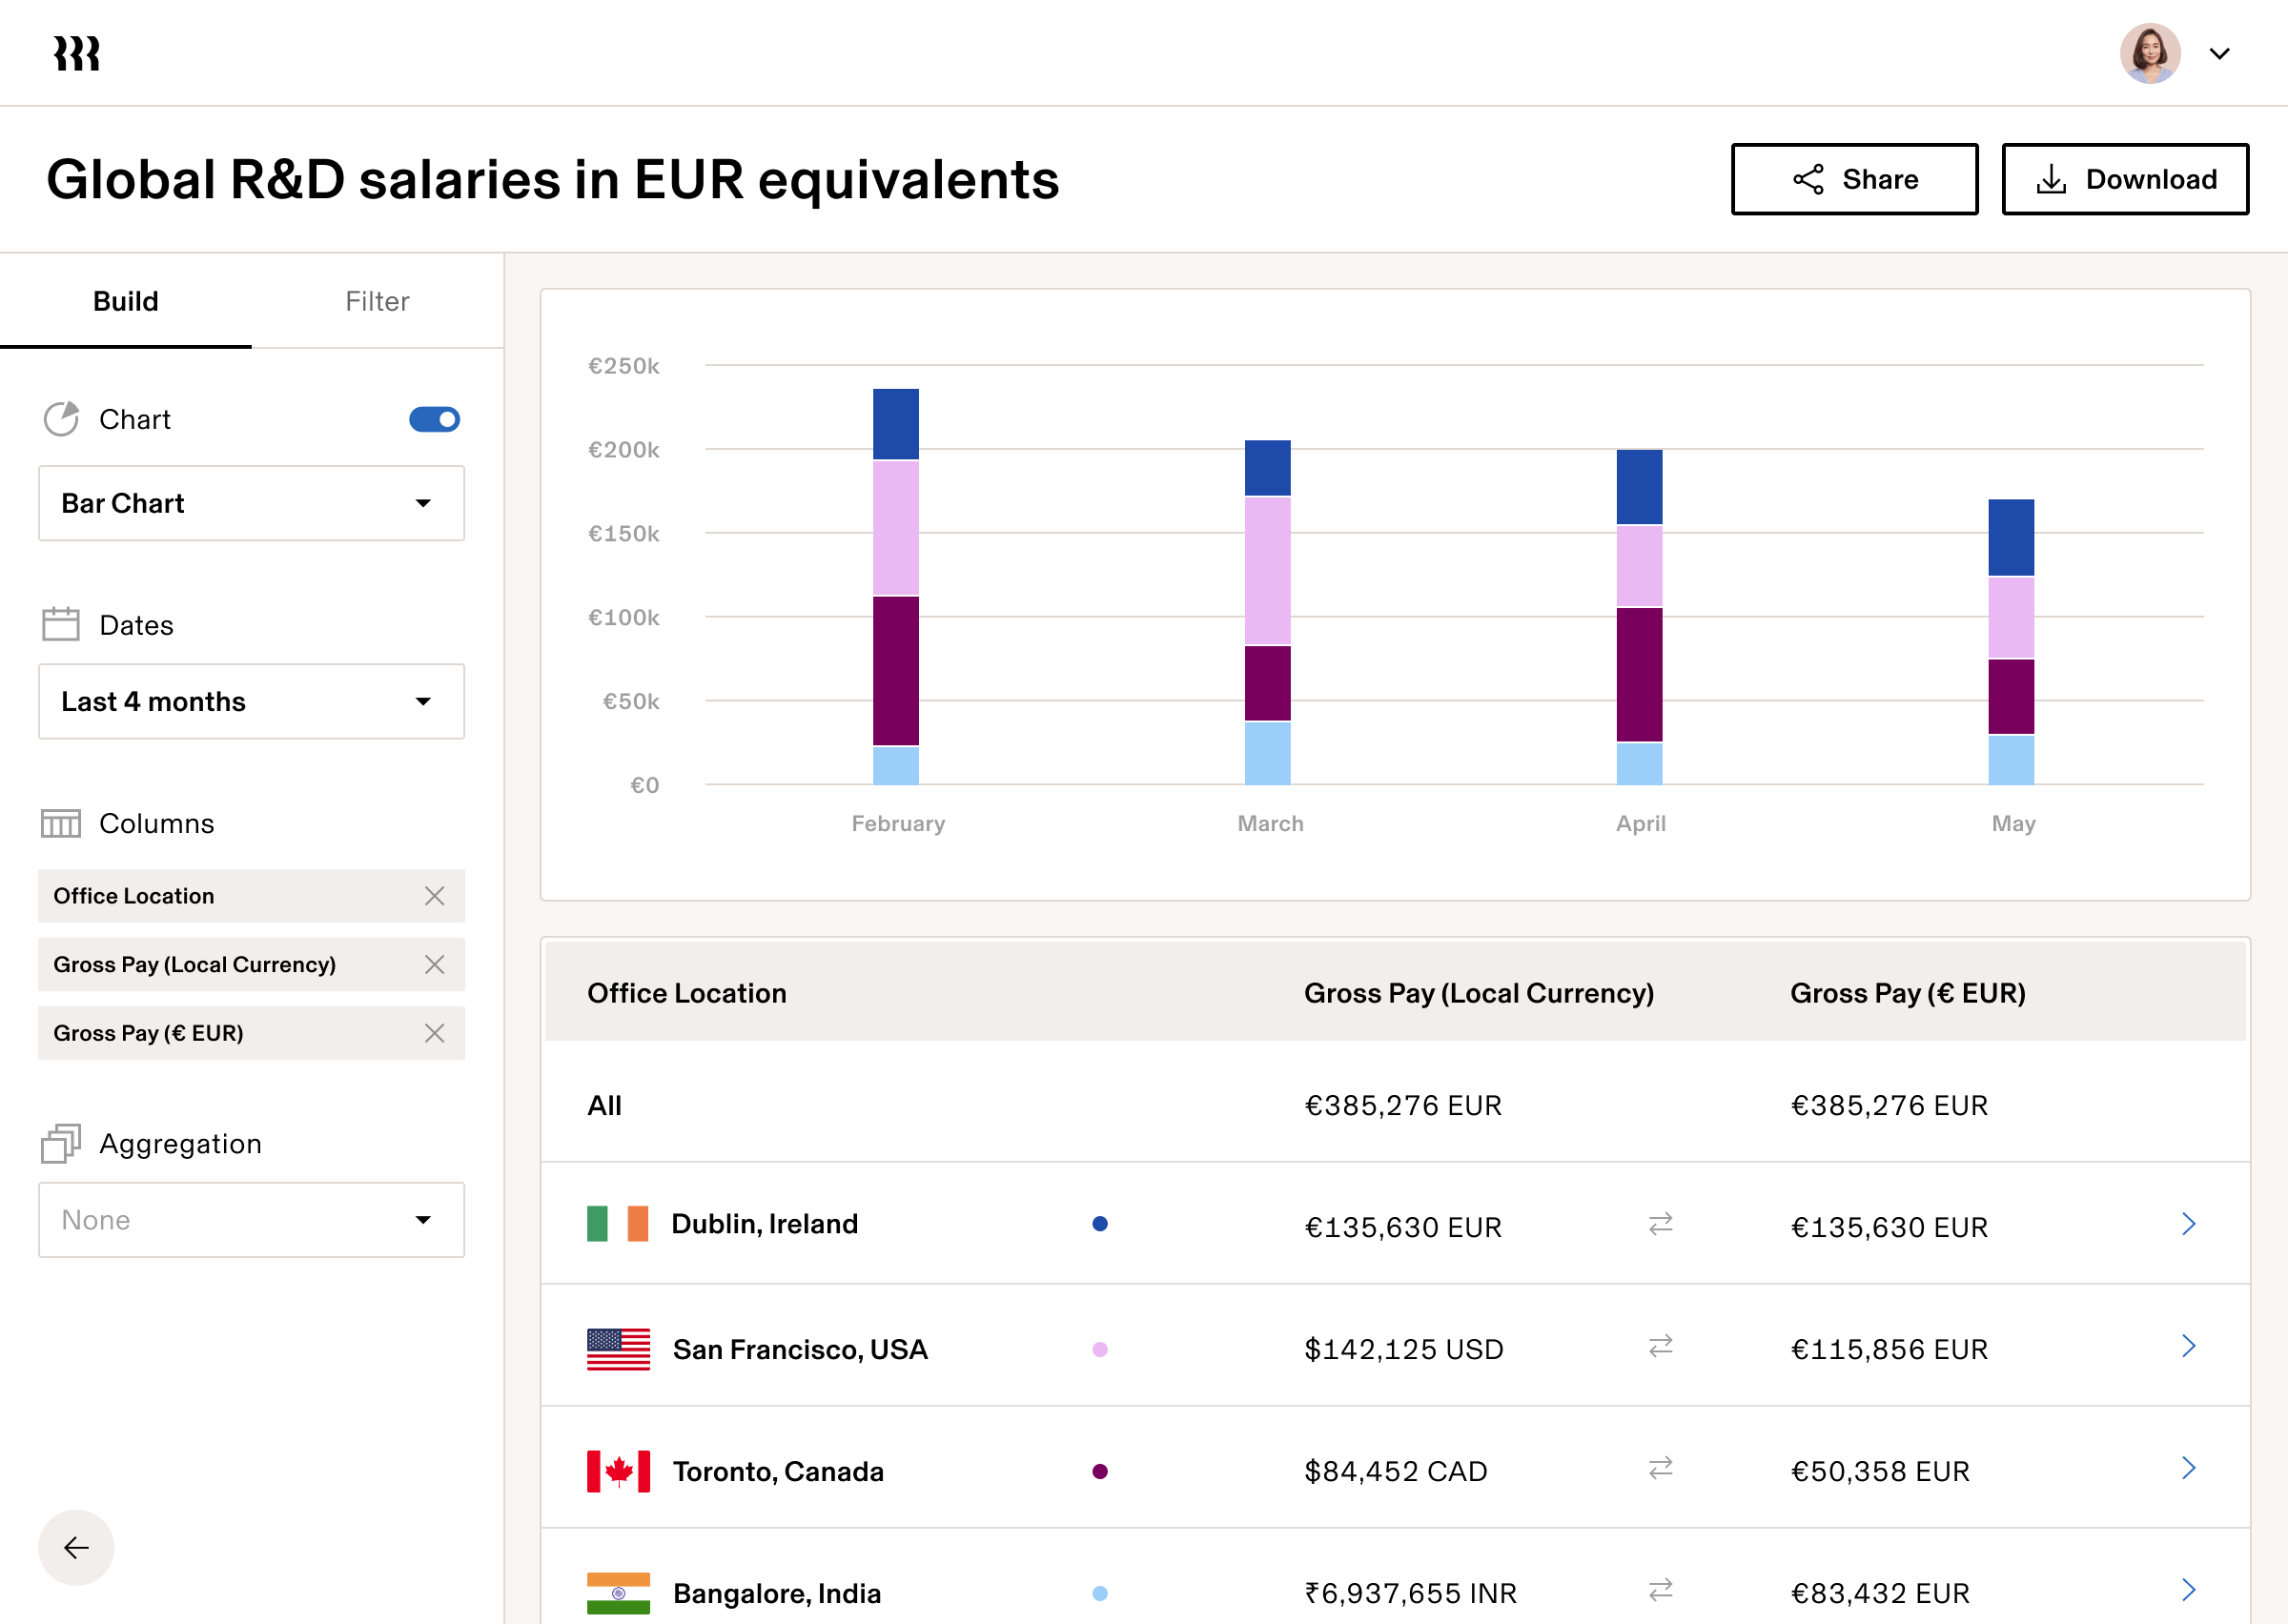Click the pink legend dot beside San Francisco
The image size is (2288, 1624).
click(1100, 1348)
